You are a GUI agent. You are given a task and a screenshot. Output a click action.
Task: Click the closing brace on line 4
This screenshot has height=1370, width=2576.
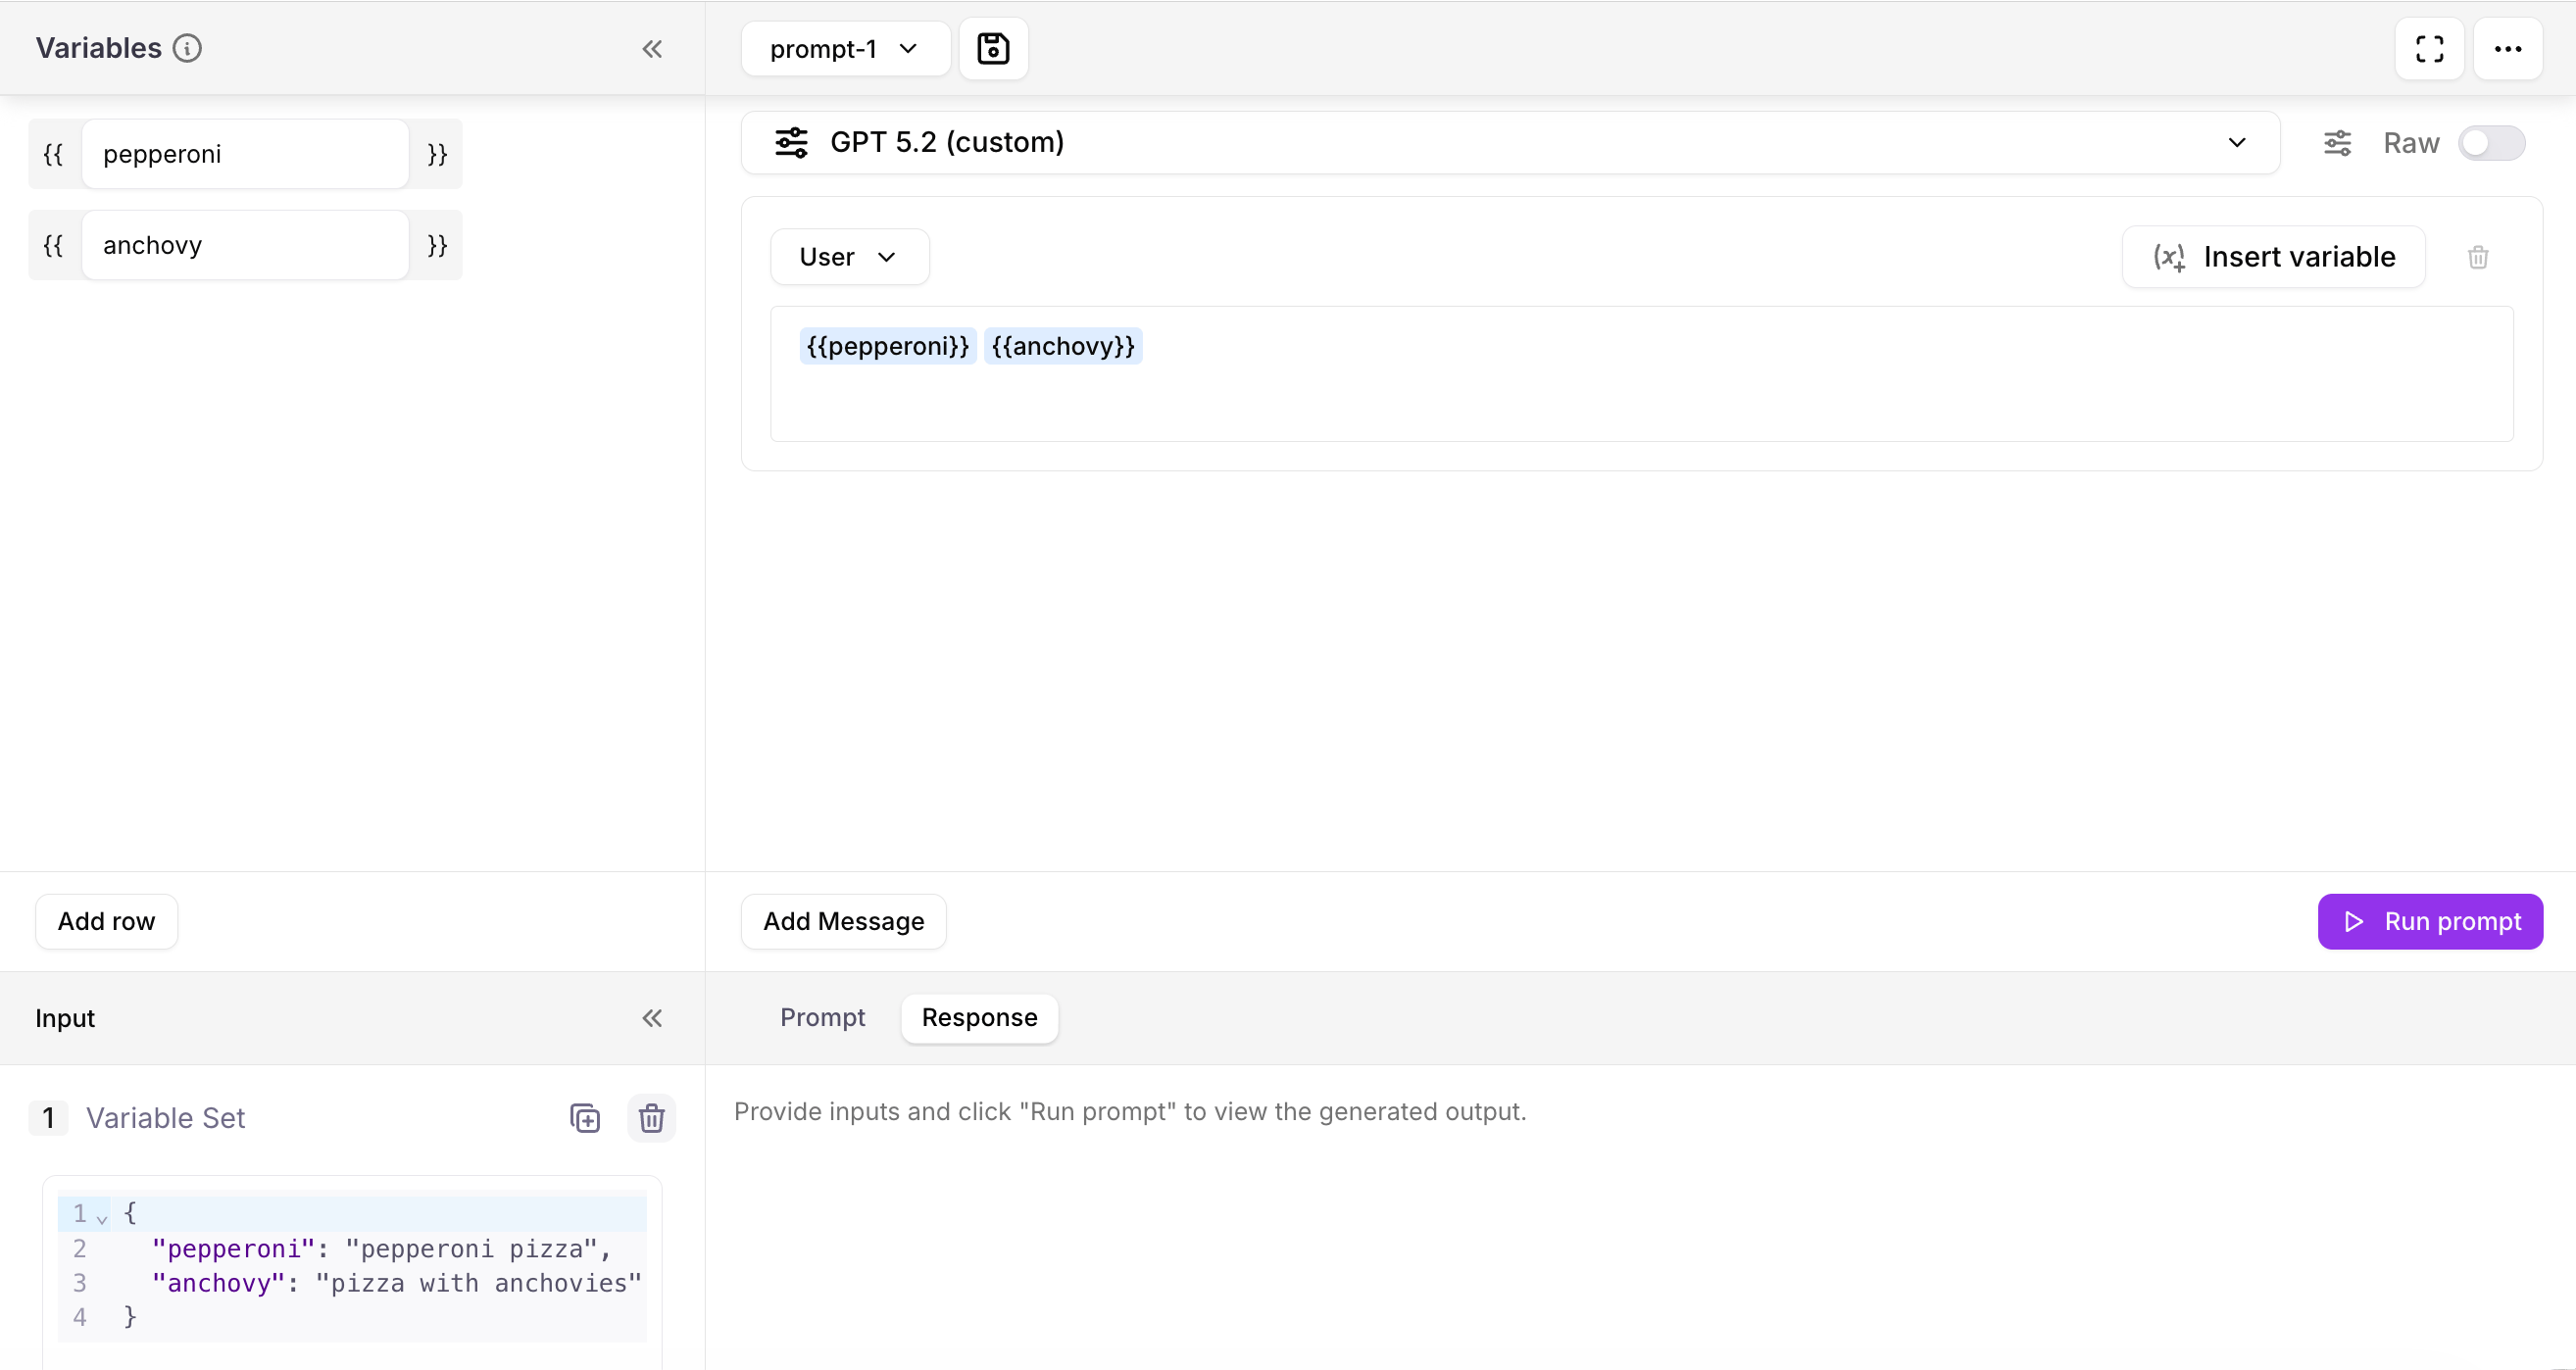coord(130,1317)
